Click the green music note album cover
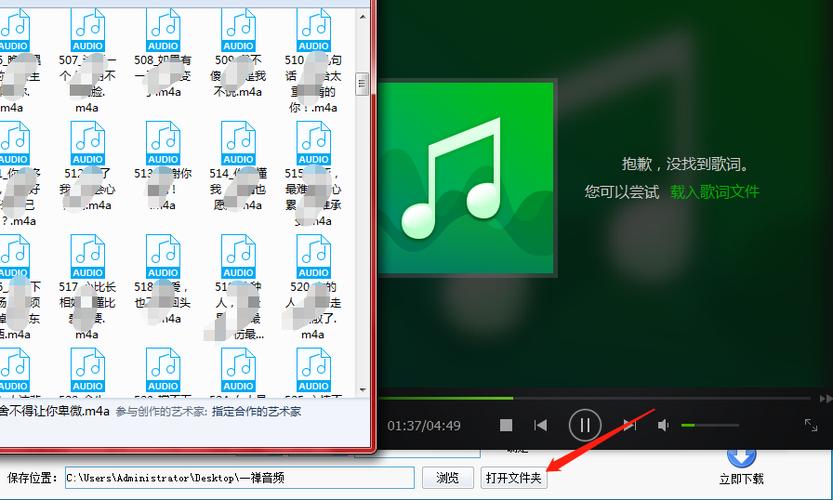This screenshot has height=500, width=833. tap(465, 177)
